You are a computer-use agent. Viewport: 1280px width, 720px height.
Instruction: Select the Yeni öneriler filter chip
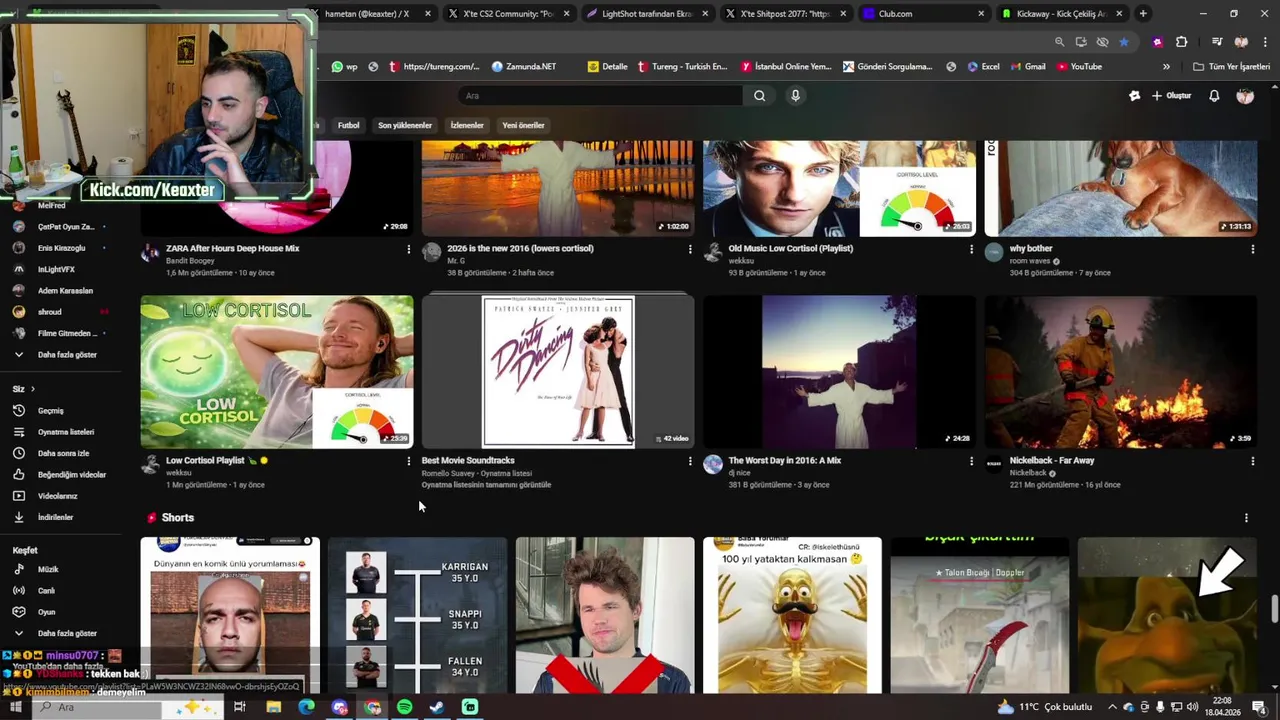tap(523, 126)
